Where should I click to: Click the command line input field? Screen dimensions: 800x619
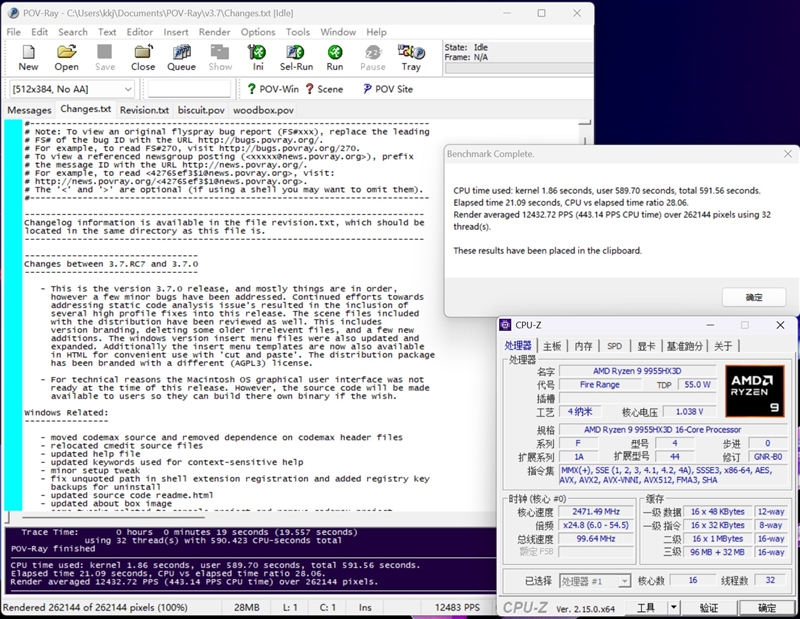click(x=189, y=89)
